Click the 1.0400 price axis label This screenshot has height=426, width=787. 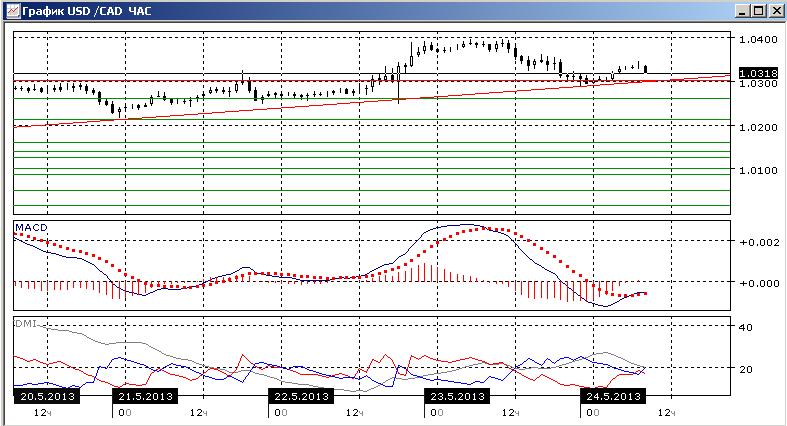758,39
